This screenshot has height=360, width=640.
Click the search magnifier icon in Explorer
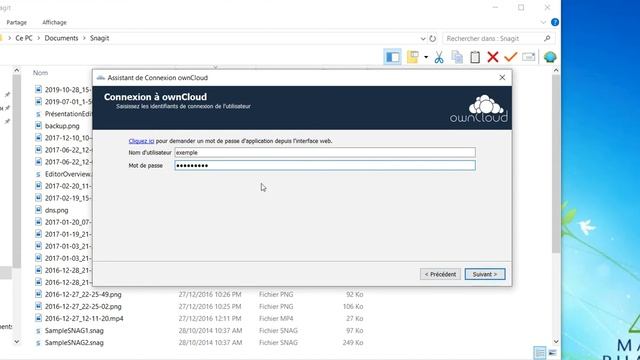tap(547, 38)
